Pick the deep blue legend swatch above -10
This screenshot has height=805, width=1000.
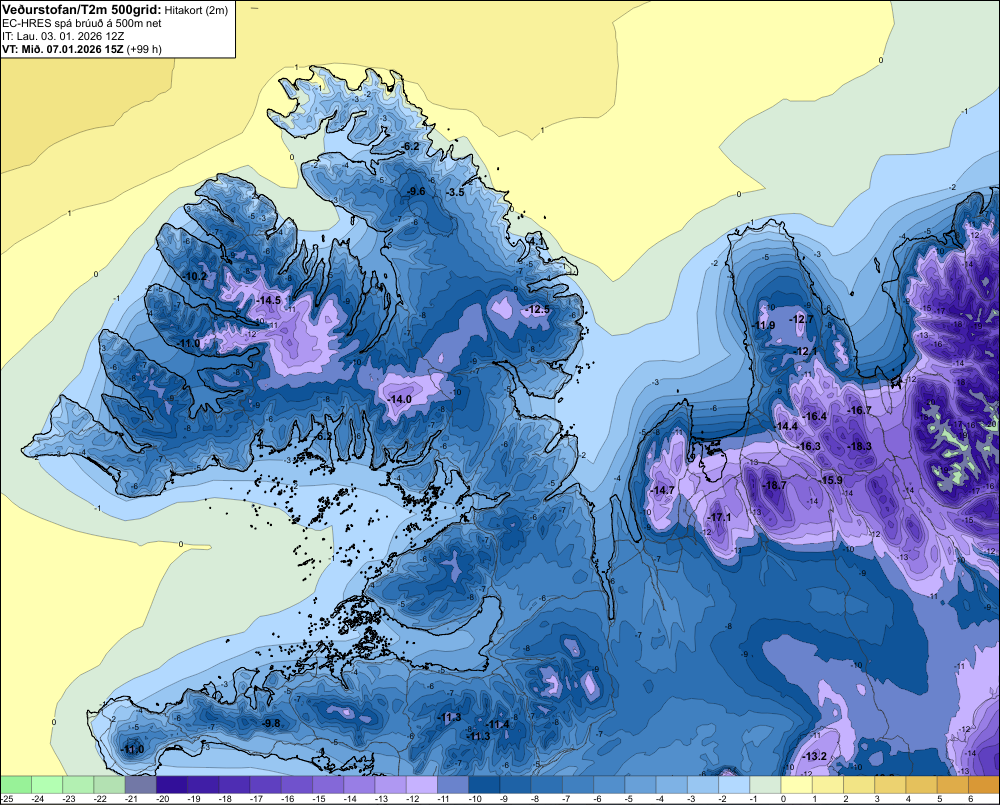tap(484, 784)
